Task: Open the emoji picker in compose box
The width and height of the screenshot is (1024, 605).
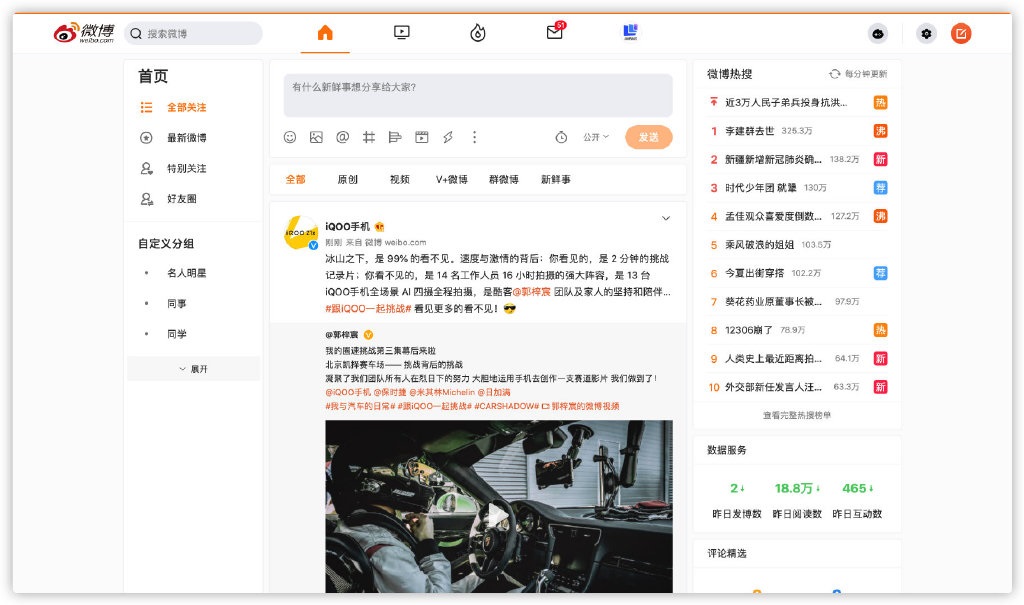Action: click(290, 137)
